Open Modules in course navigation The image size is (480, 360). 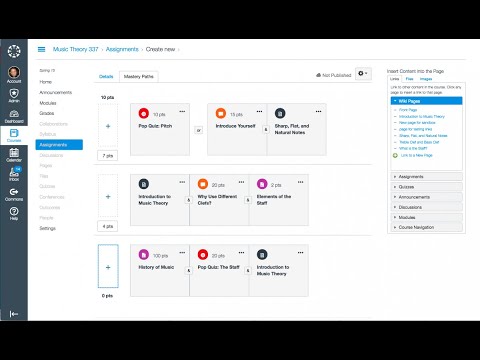tap(48, 103)
